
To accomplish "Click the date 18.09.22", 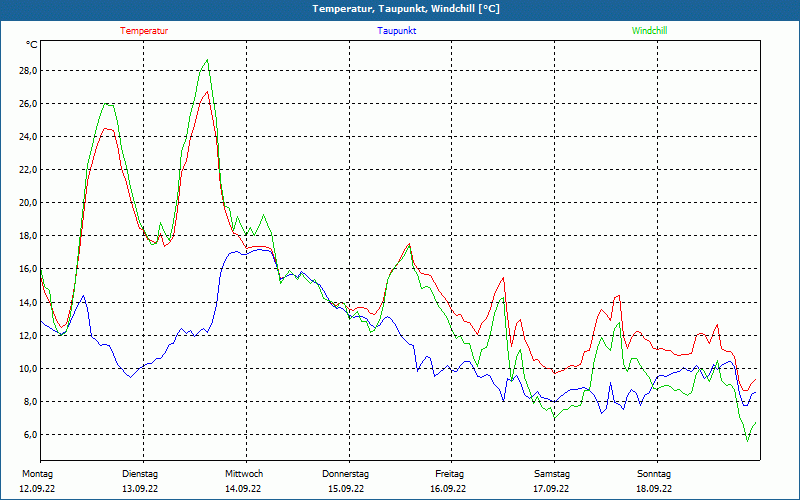I will coord(654,489).
